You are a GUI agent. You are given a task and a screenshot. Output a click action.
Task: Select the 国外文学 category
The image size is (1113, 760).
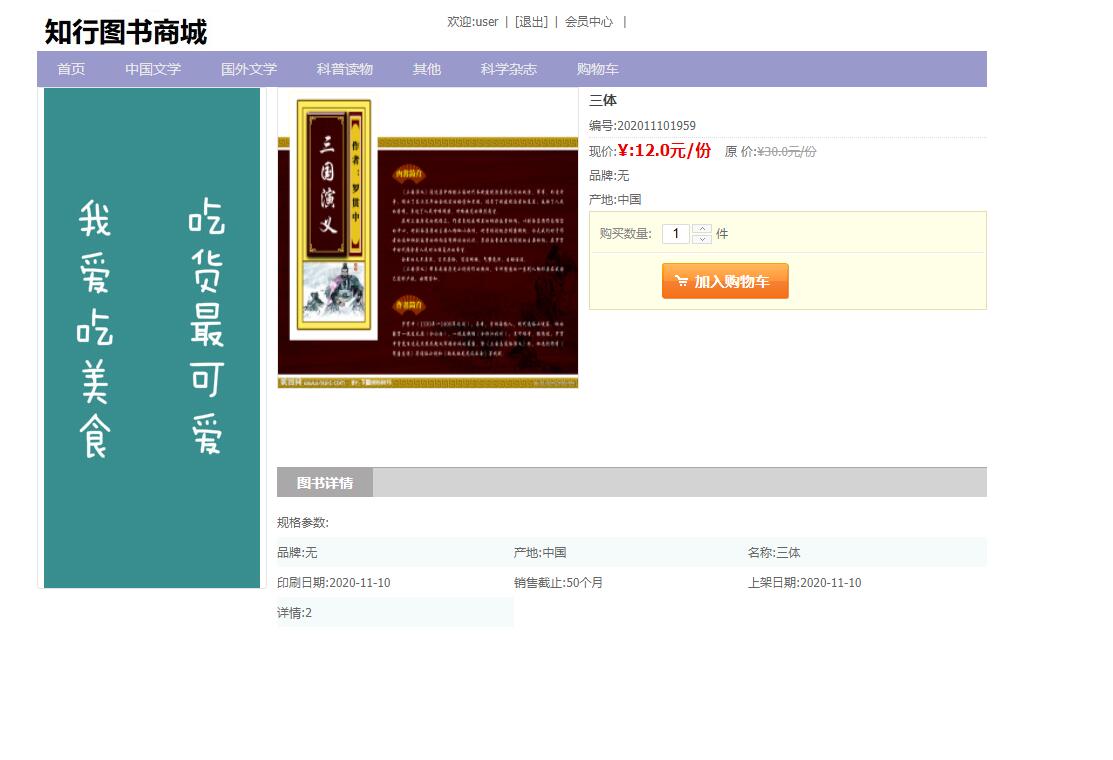click(x=247, y=69)
